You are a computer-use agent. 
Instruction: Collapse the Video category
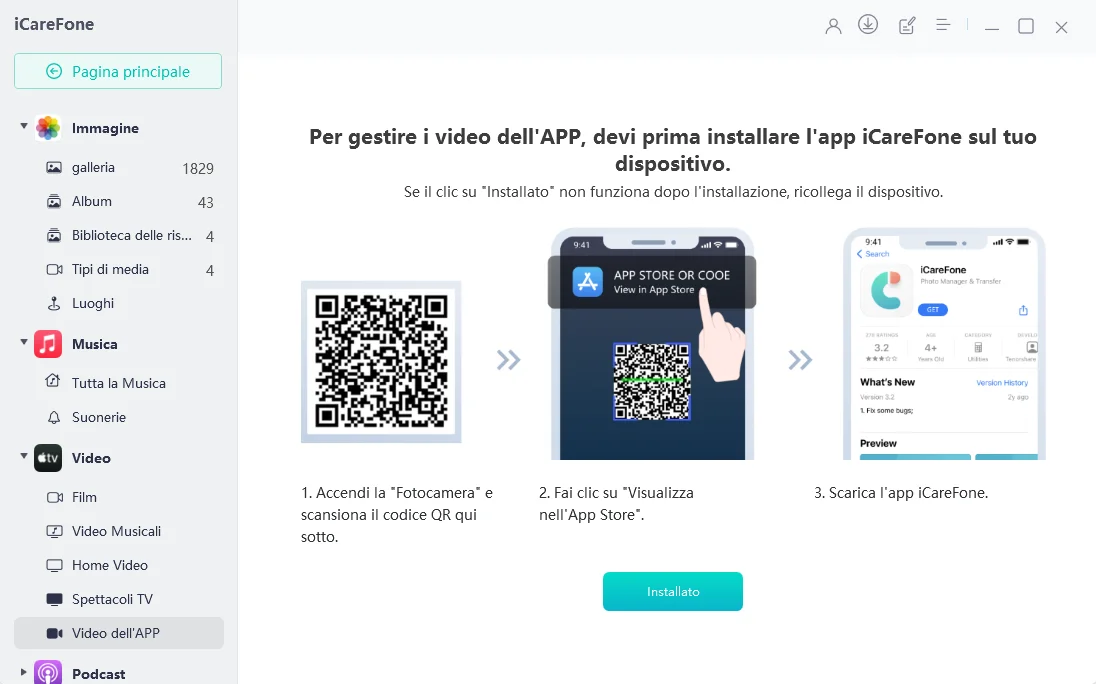pos(22,458)
